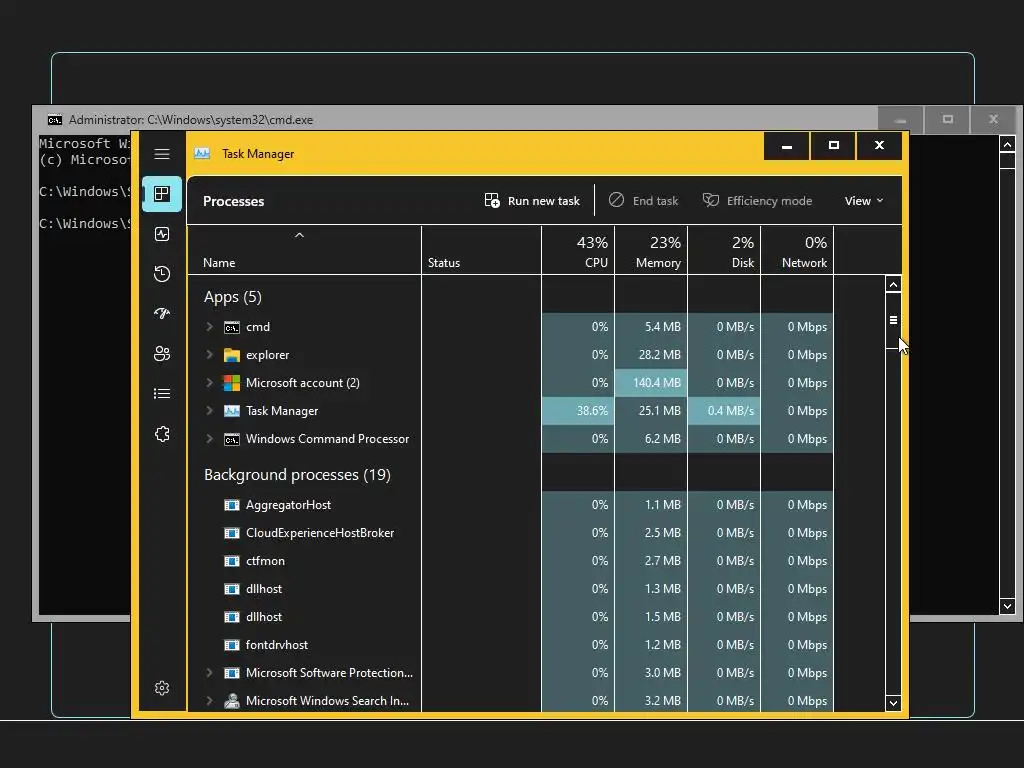1024x768 pixels.
Task: Open the Startup apps sidebar icon
Action: [162, 313]
